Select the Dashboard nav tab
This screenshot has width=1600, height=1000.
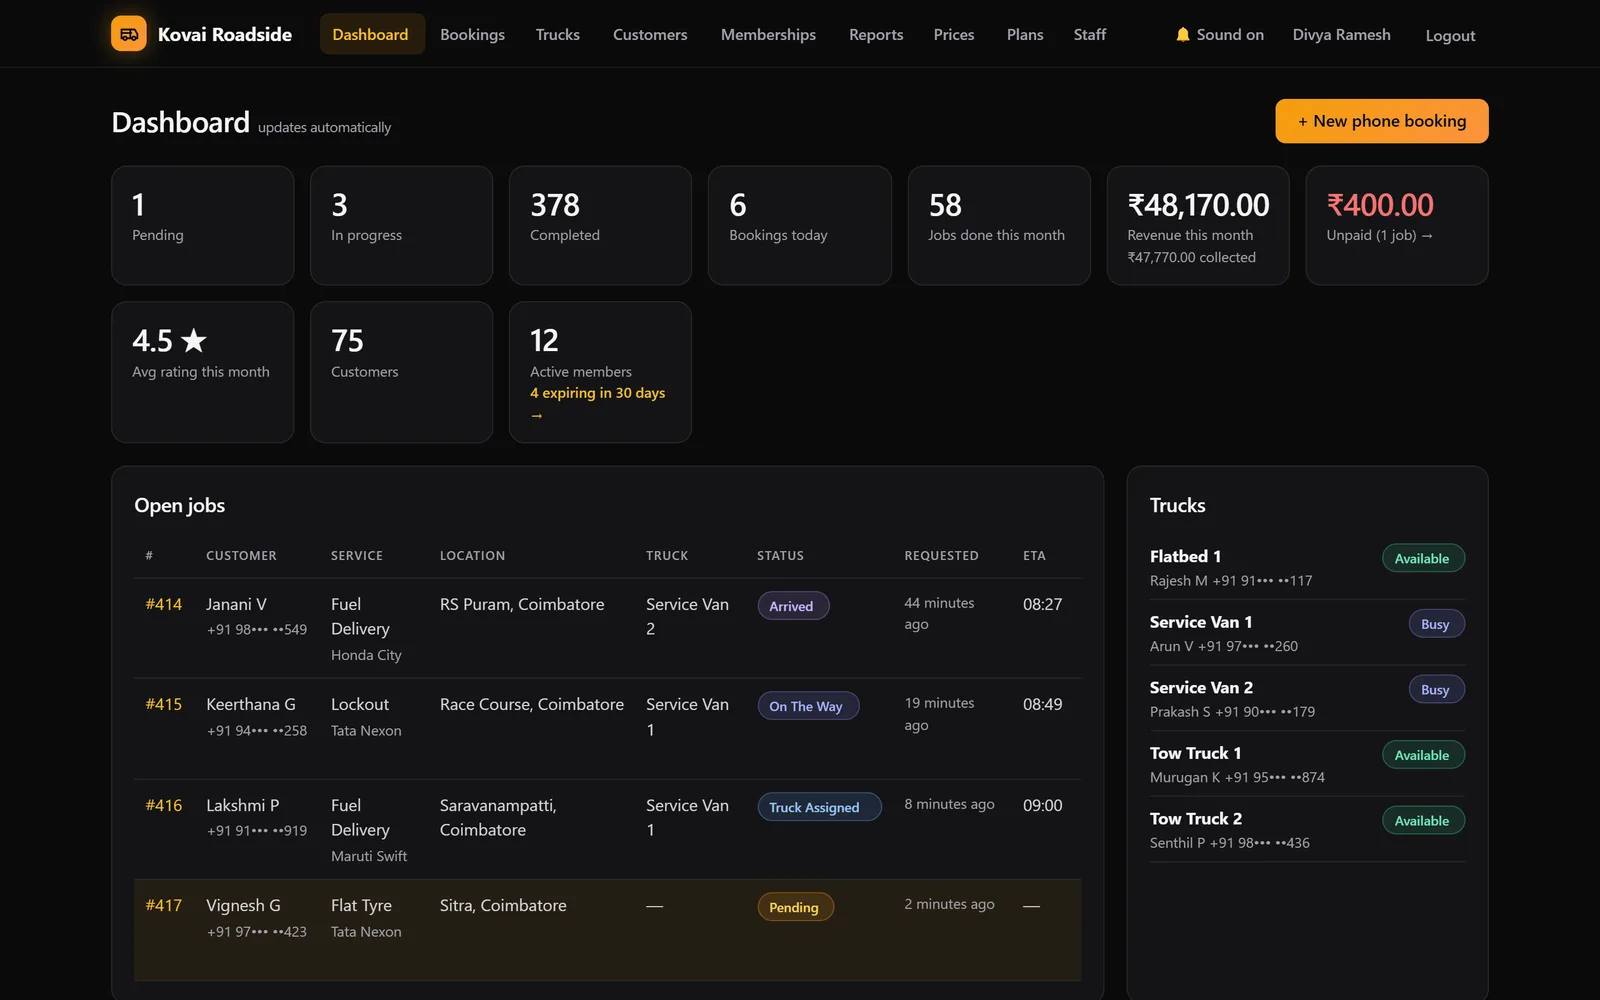tap(371, 35)
